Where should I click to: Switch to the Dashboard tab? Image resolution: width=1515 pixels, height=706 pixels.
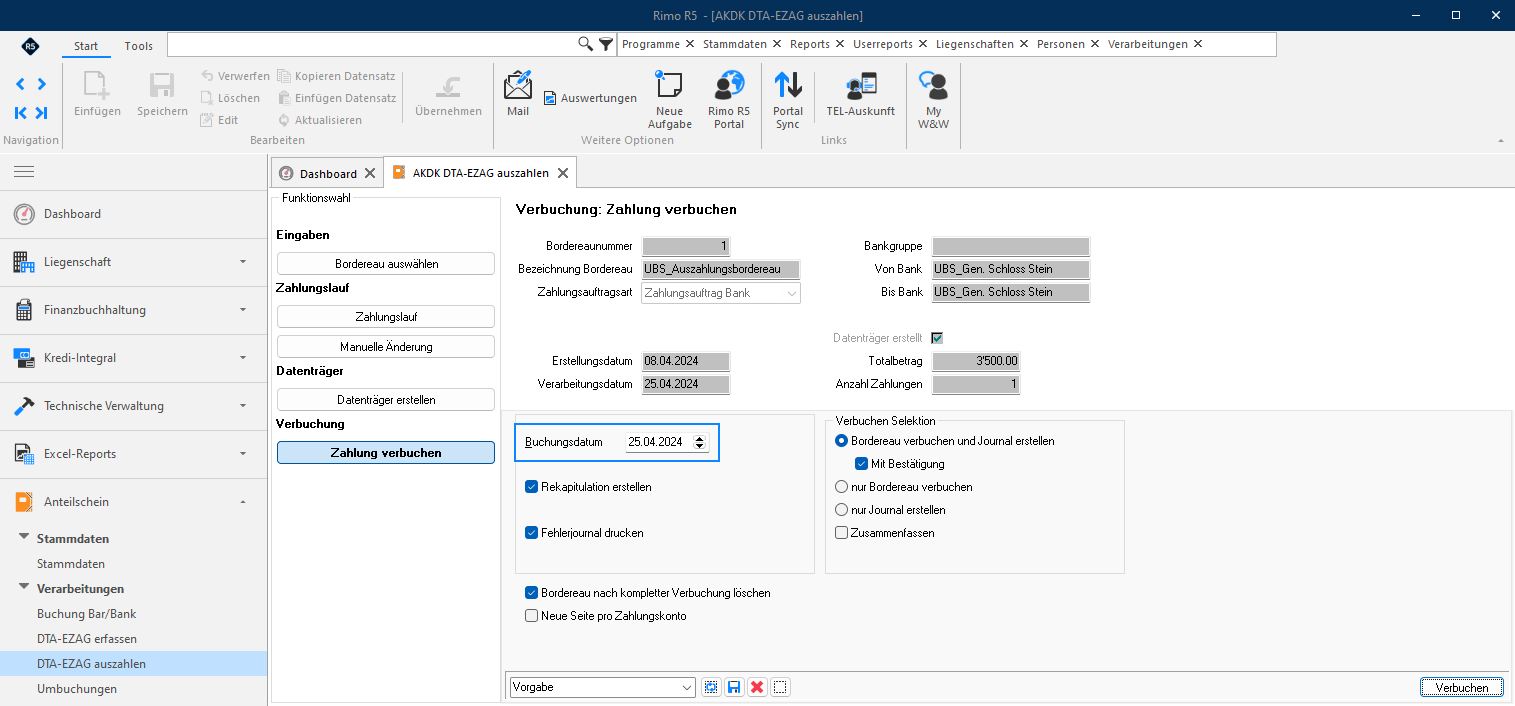(328, 173)
